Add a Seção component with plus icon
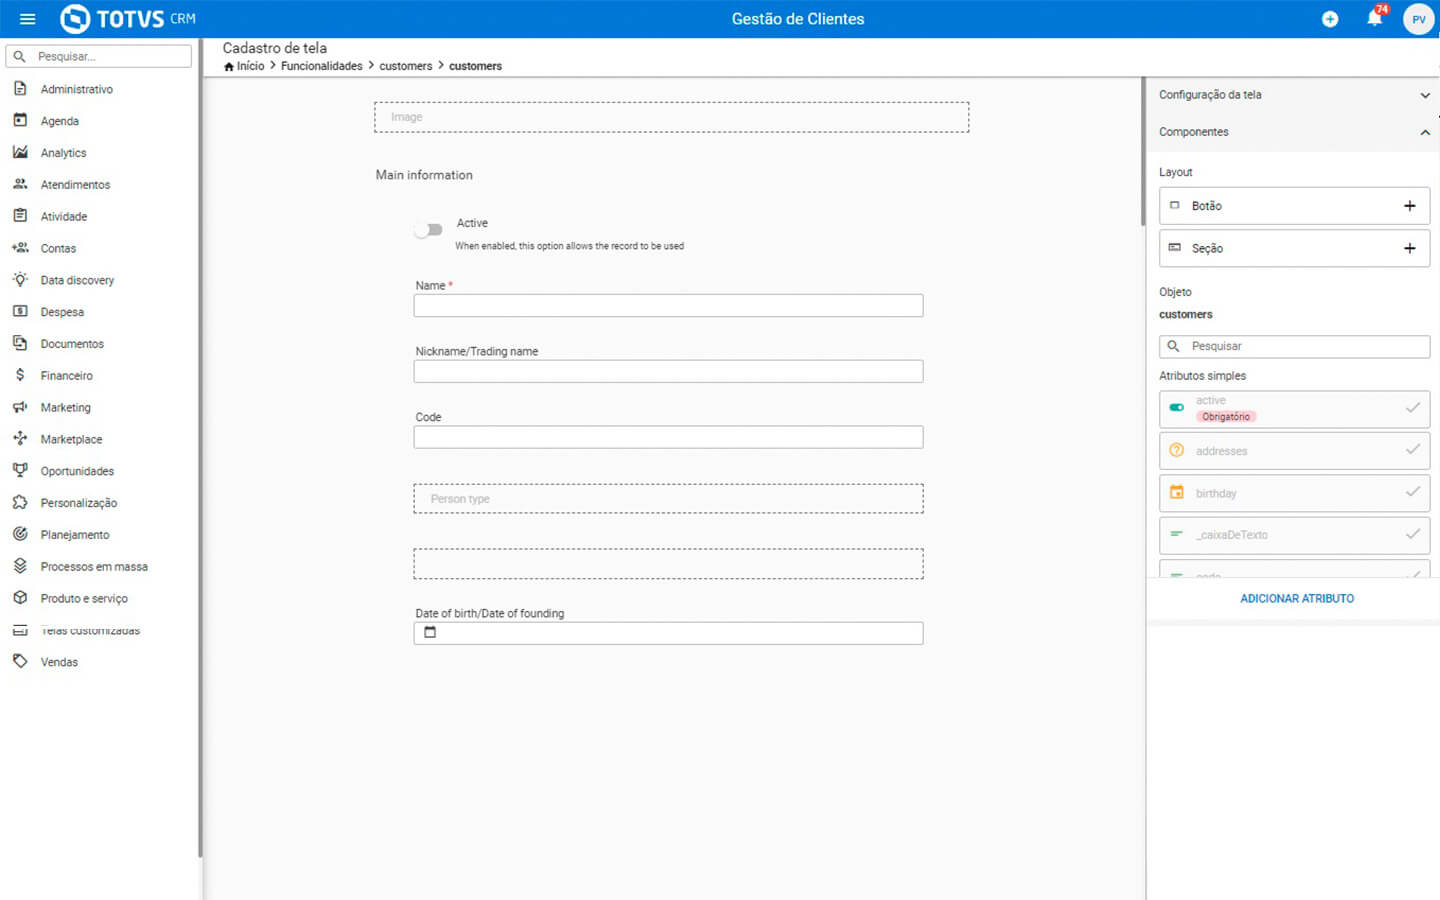The height and width of the screenshot is (900, 1440). (x=1409, y=248)
